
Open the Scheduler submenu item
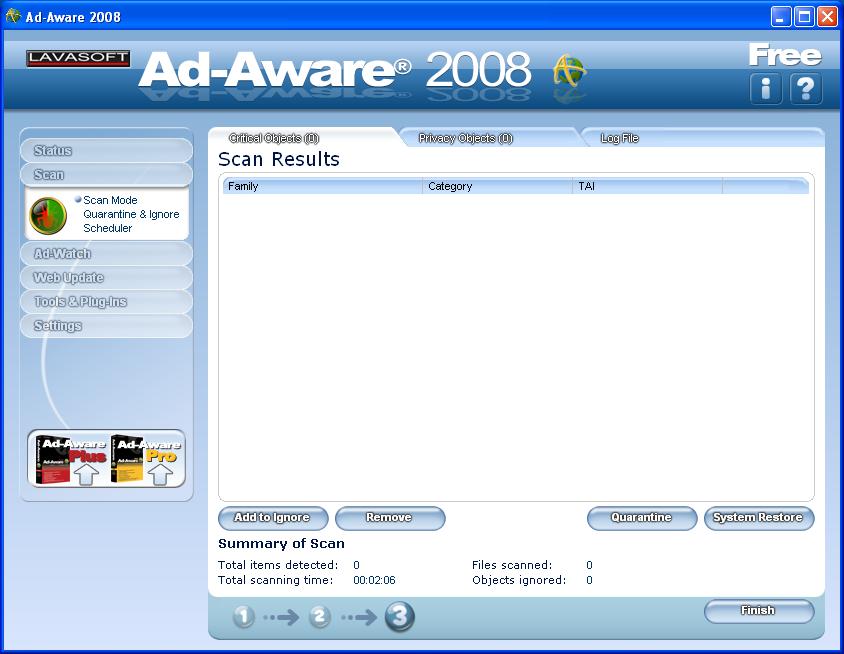pyautogui.click(x=107, y=228)
